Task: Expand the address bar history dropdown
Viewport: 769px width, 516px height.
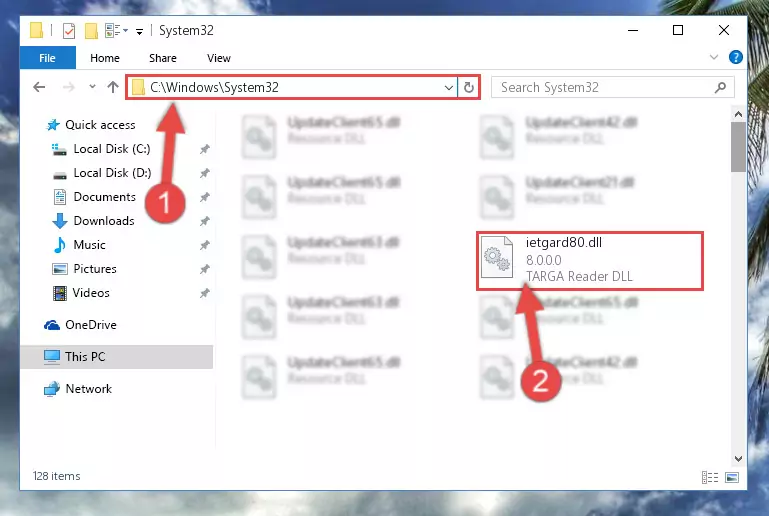Action: (x=449, y=87)
